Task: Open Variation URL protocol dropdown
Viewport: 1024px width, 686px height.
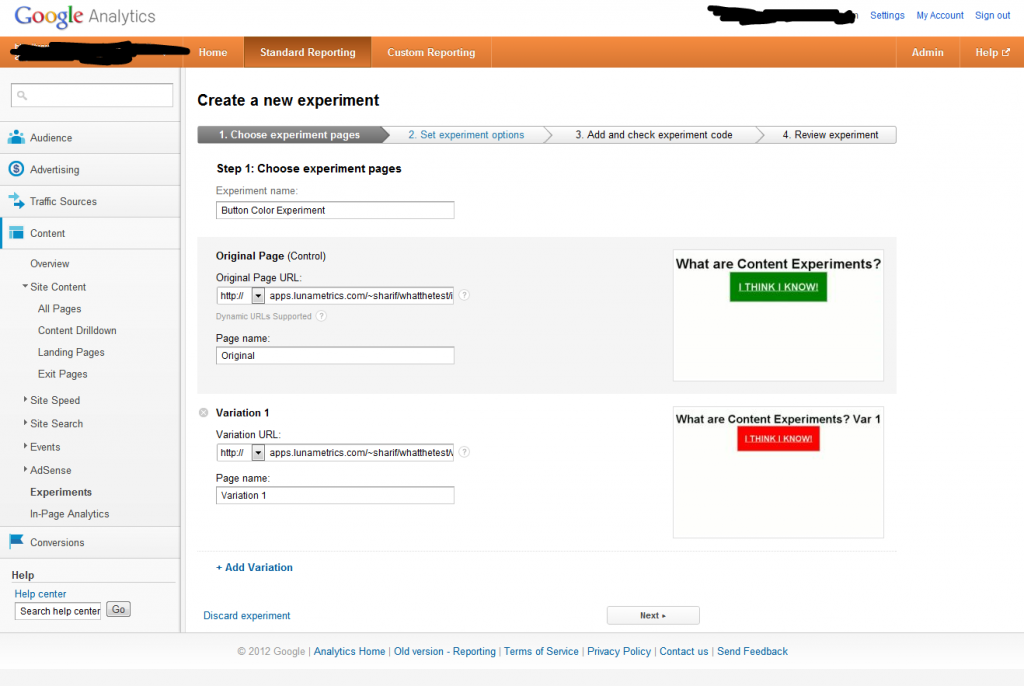Action: coord(258,453)
